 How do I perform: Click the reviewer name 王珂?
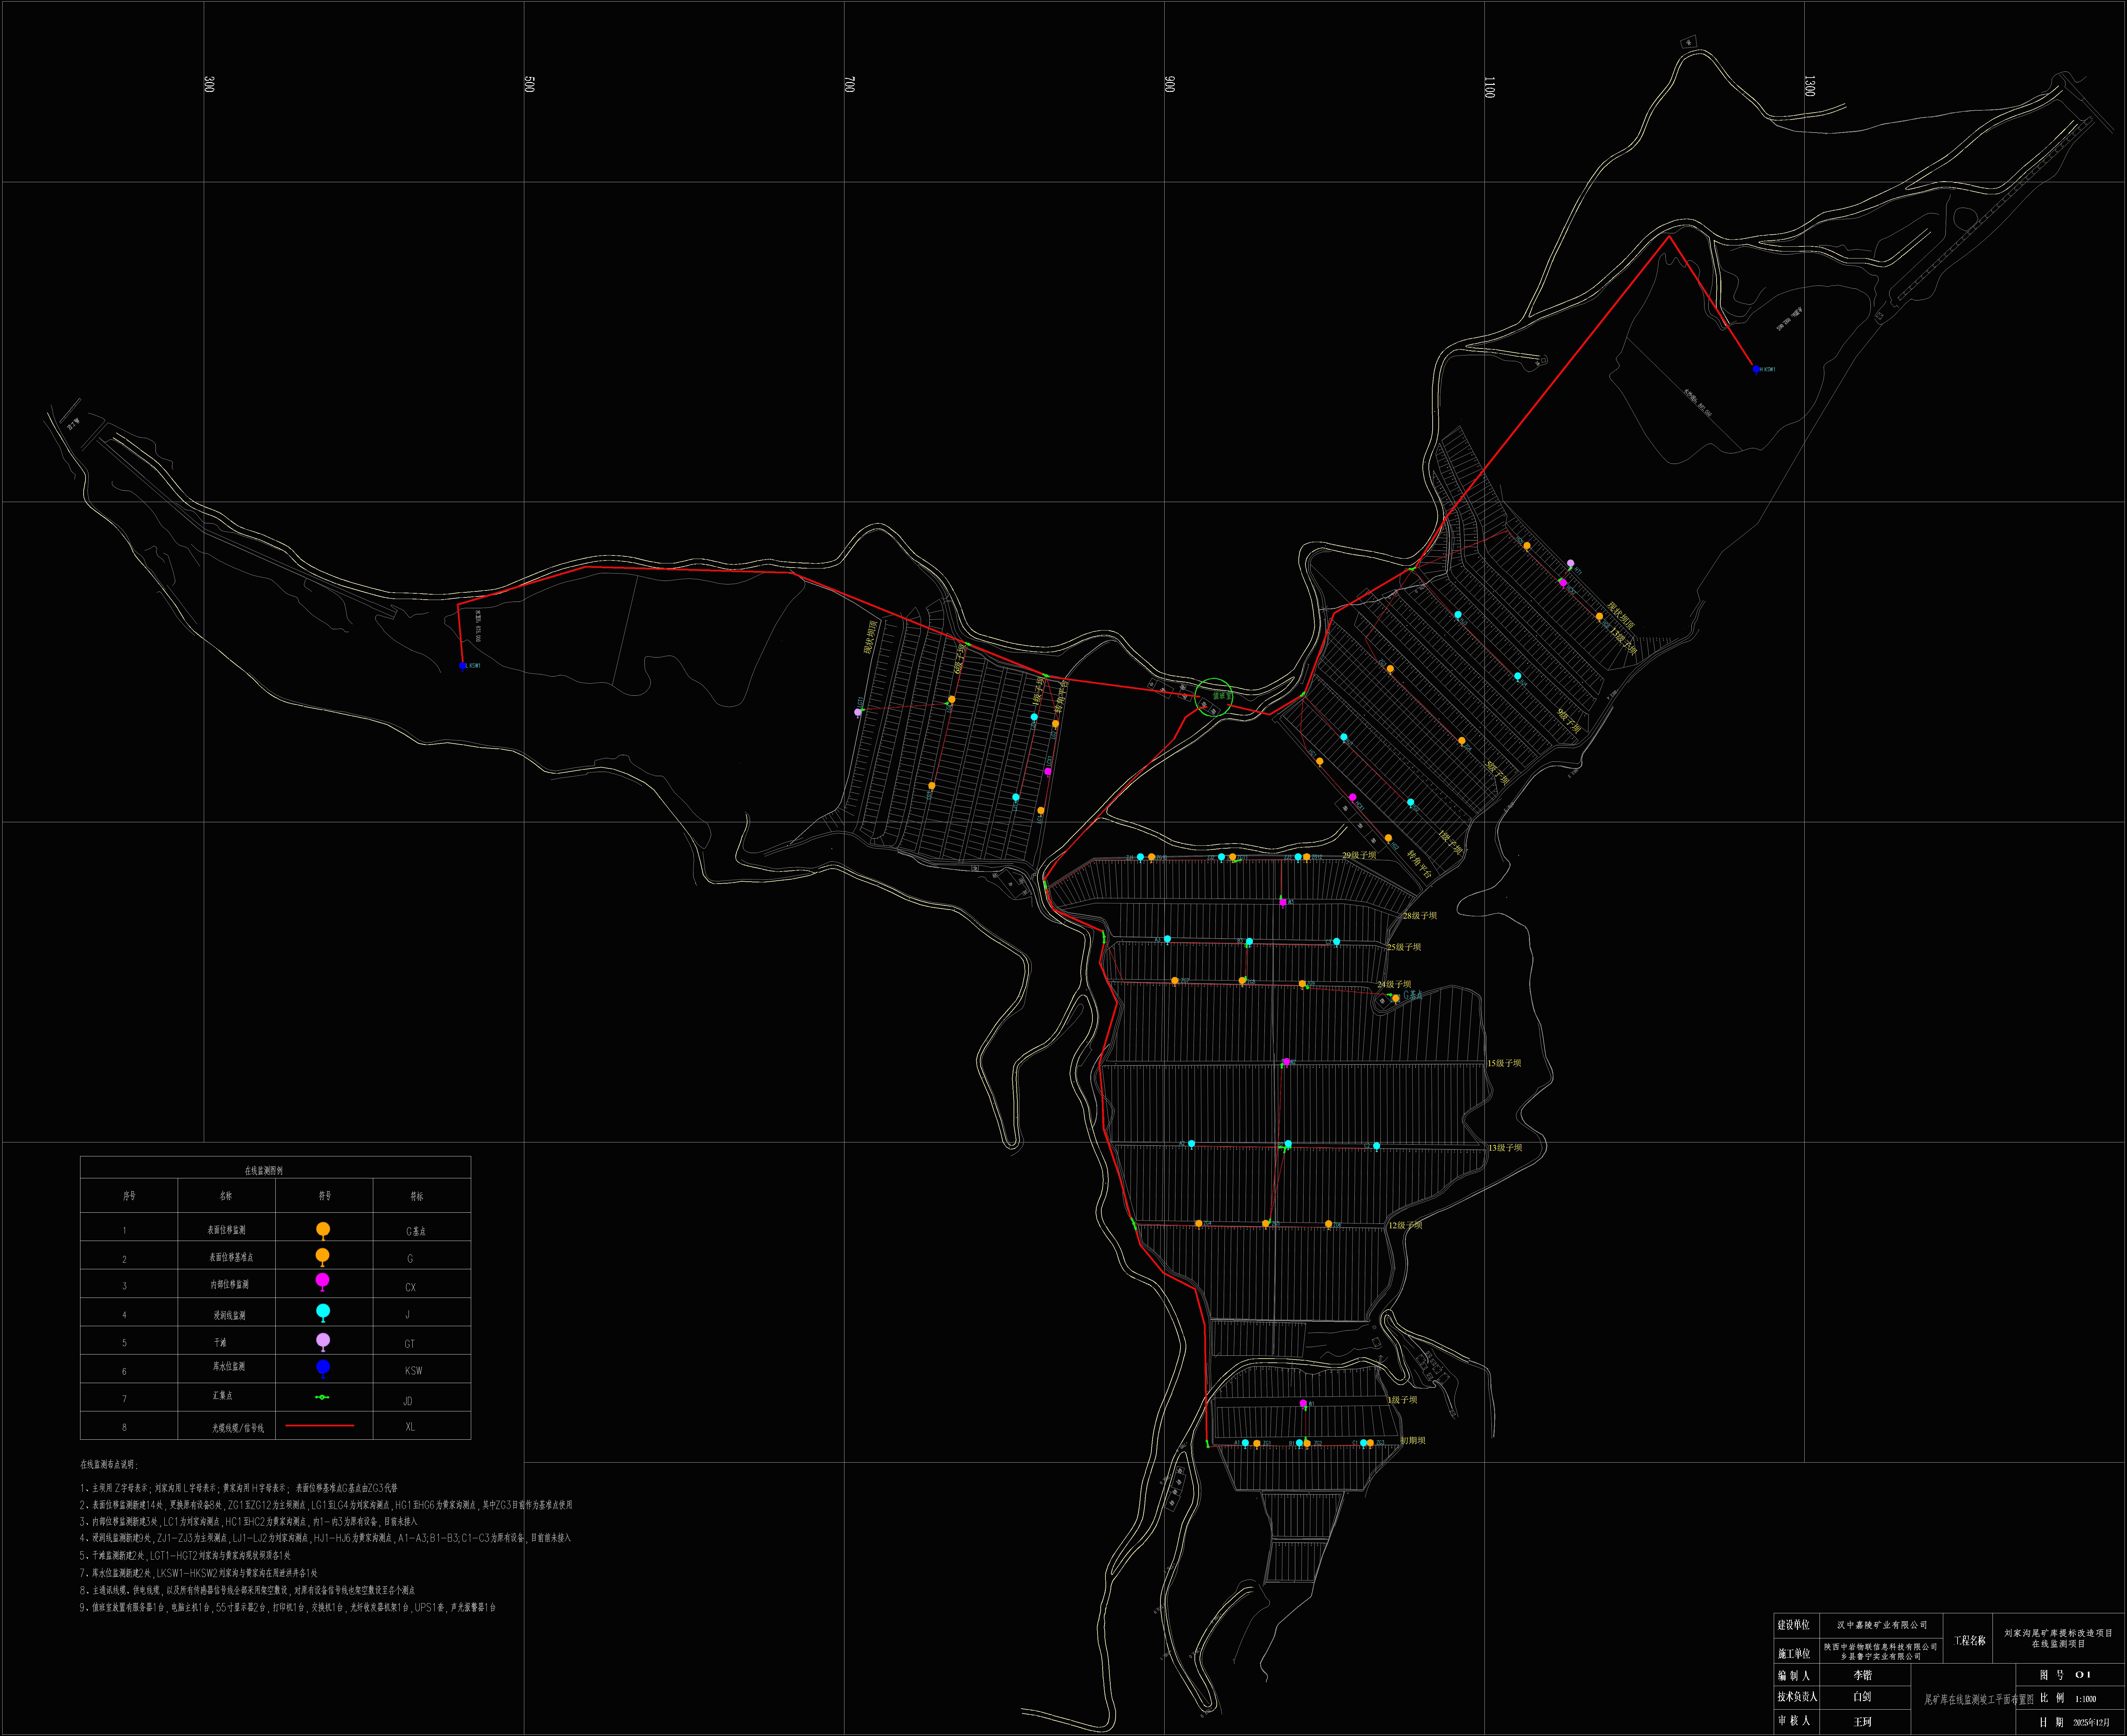(1862, 1722)
